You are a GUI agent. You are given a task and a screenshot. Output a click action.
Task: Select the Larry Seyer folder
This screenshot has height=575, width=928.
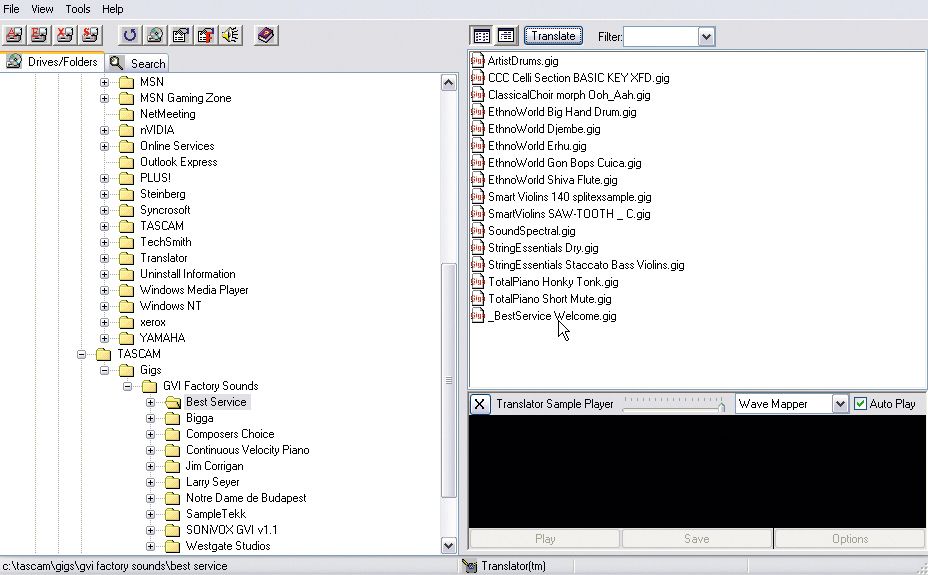click(212, 482)
